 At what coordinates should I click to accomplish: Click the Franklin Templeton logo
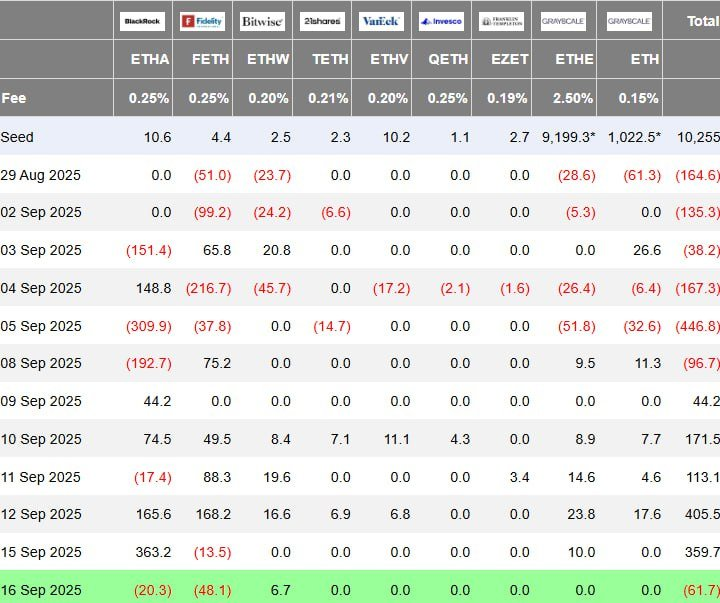(501, 21)
